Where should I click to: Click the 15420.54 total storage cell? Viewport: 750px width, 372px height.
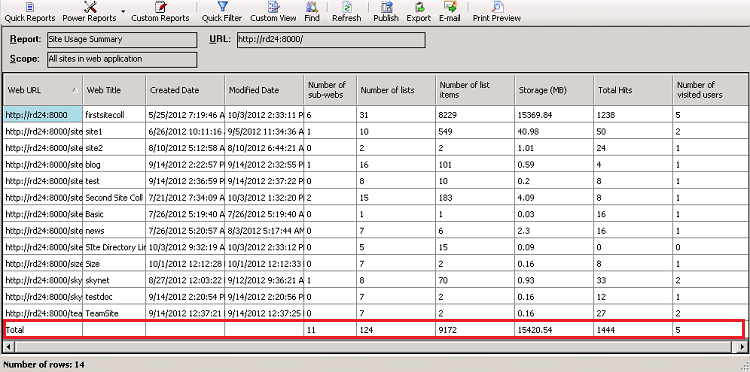point(554,330)
